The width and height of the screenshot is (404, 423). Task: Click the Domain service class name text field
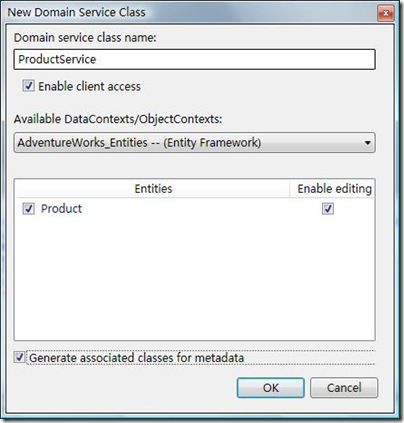[x=194, y=59]
